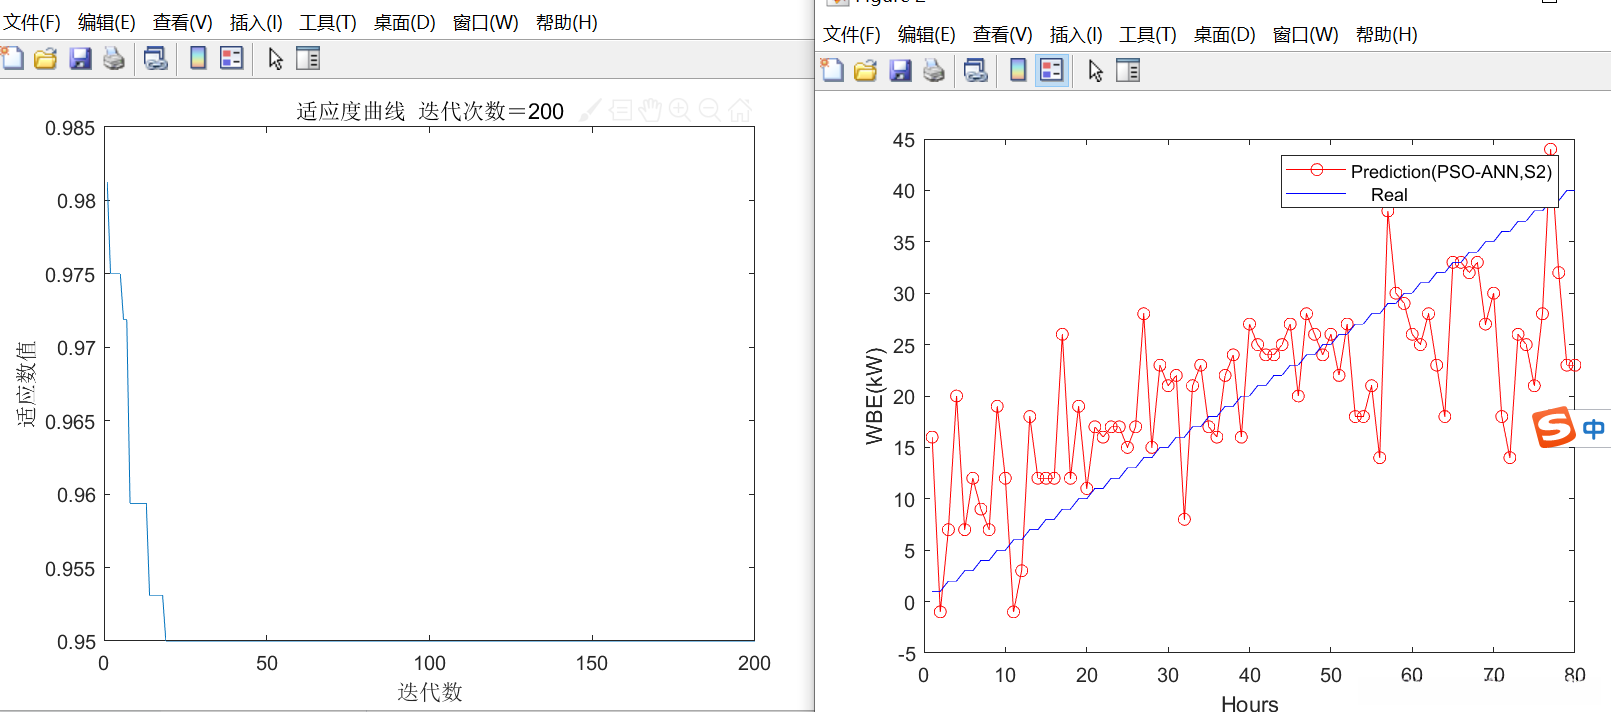1611x712 pixels.
Task: Open 查看(V) menu in WBE prediction window
Action: point(1002,34)
